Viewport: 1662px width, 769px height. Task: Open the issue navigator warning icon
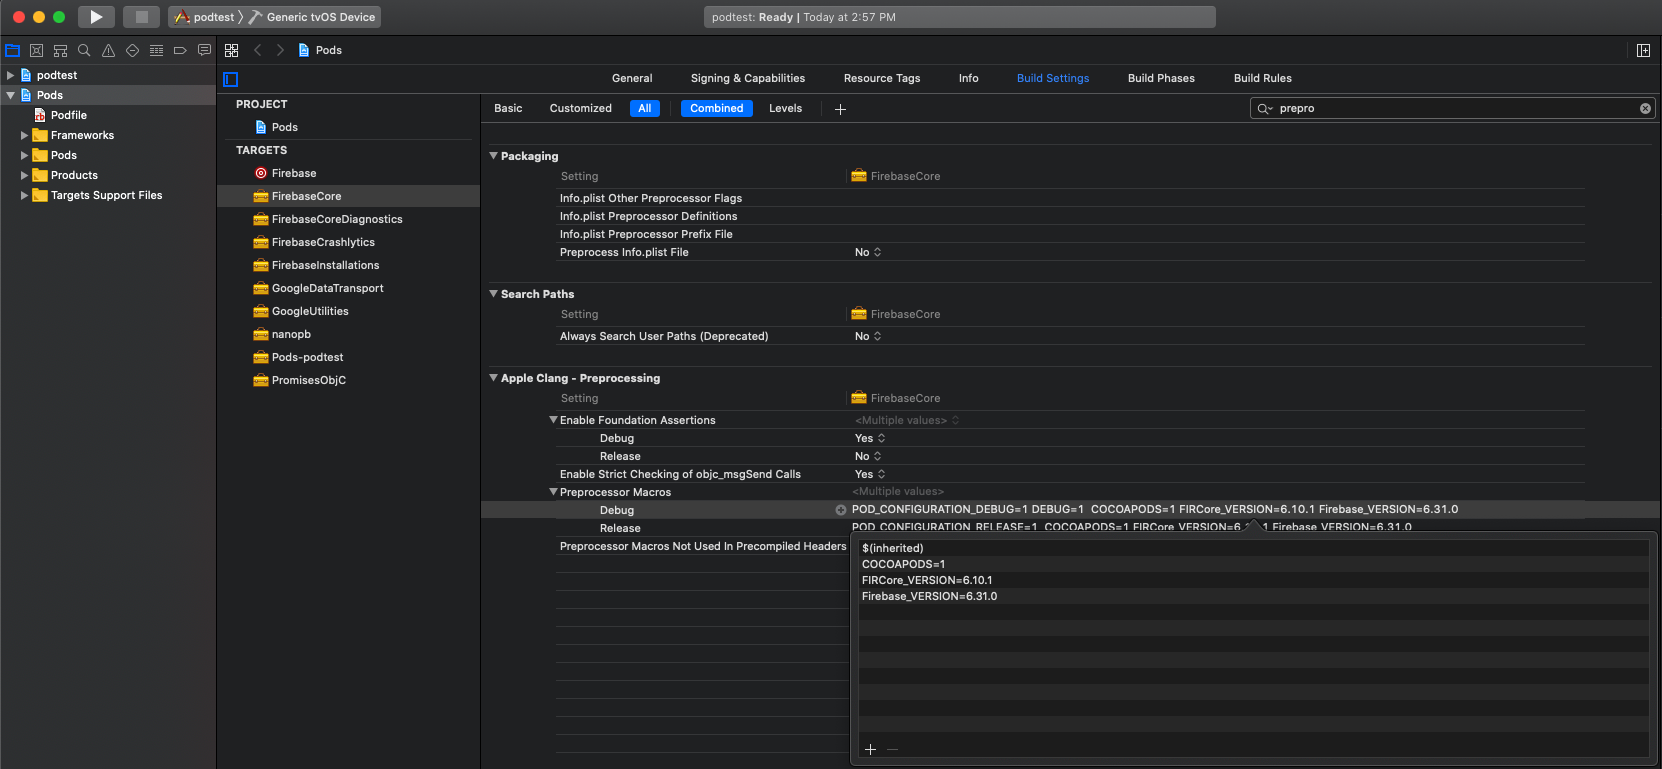click(x=108, y=50)
